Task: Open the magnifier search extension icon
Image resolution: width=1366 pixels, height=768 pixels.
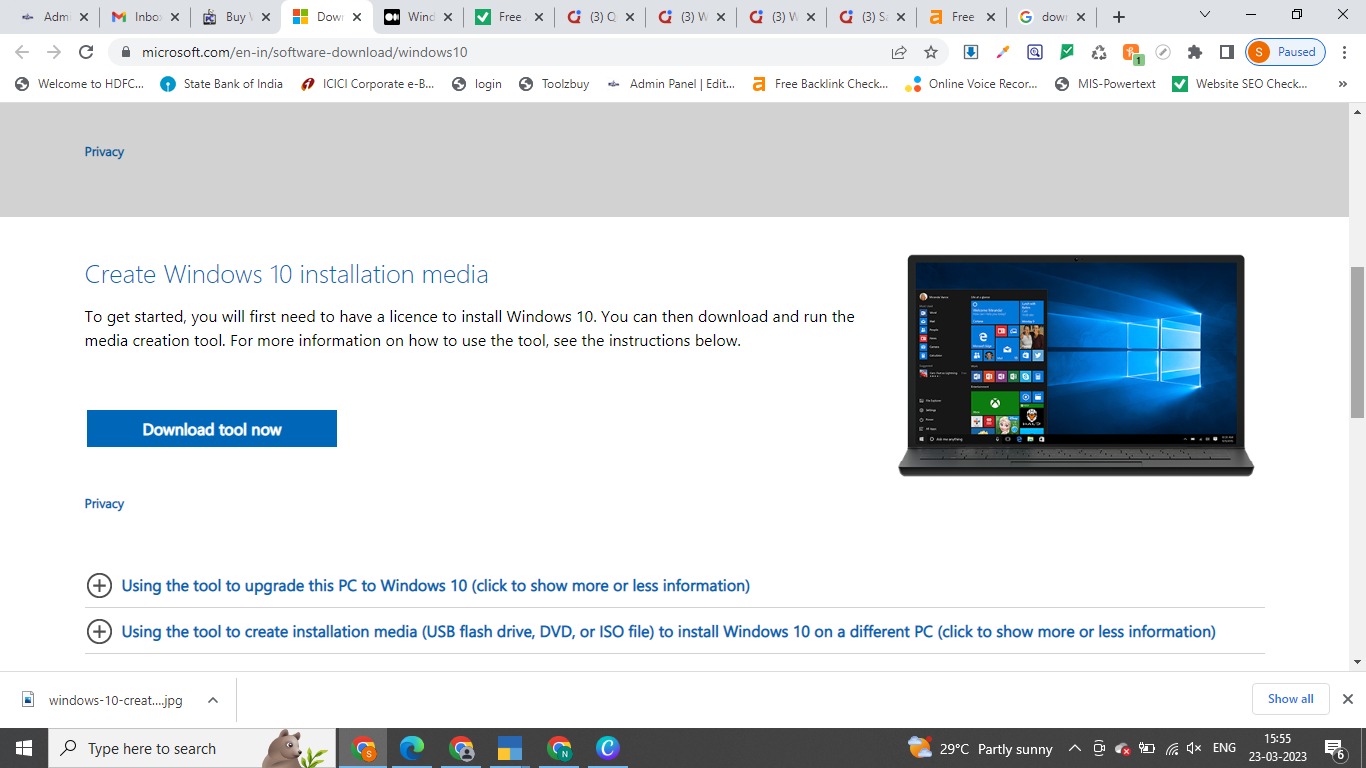Action: [x=1034, y=52]
